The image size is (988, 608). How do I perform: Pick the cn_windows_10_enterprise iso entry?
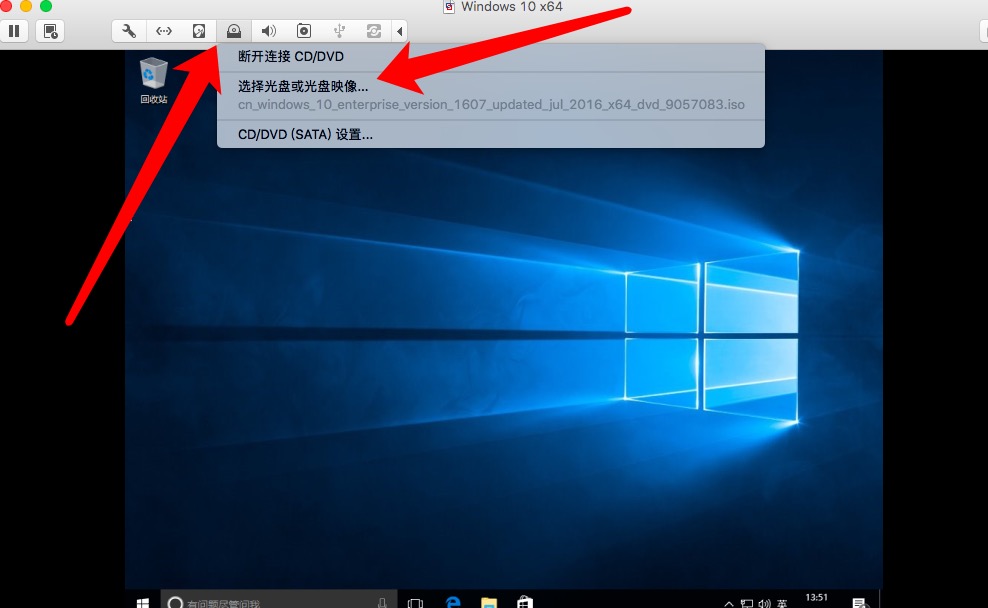491,105
